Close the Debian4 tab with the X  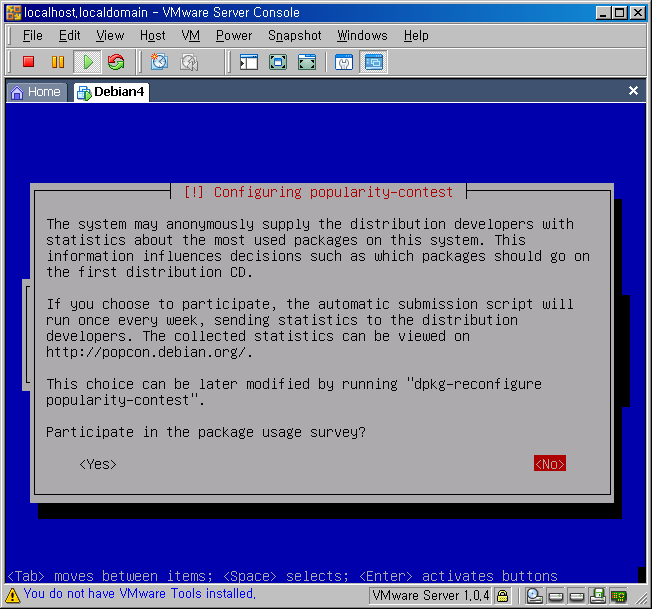[633, 91]
